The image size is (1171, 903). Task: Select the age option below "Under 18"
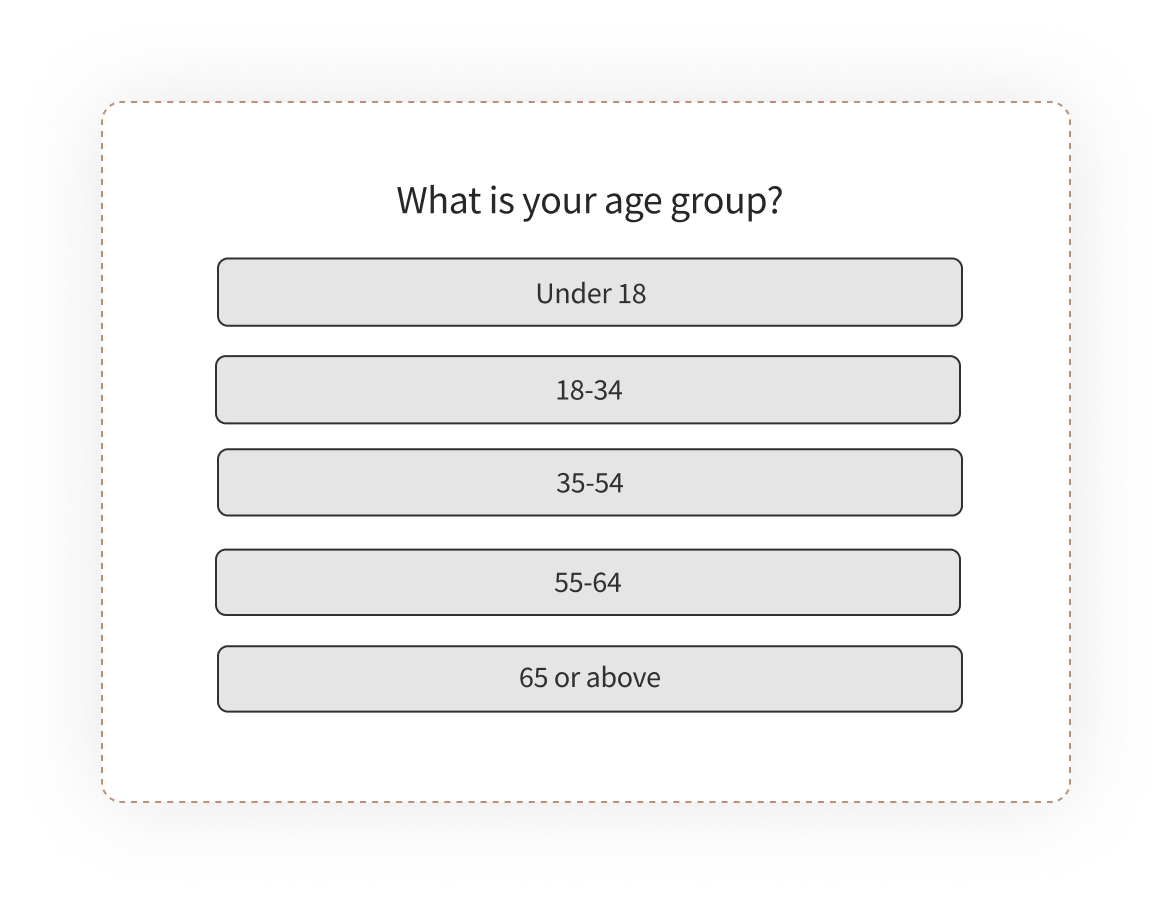click(x=587, y=389)
